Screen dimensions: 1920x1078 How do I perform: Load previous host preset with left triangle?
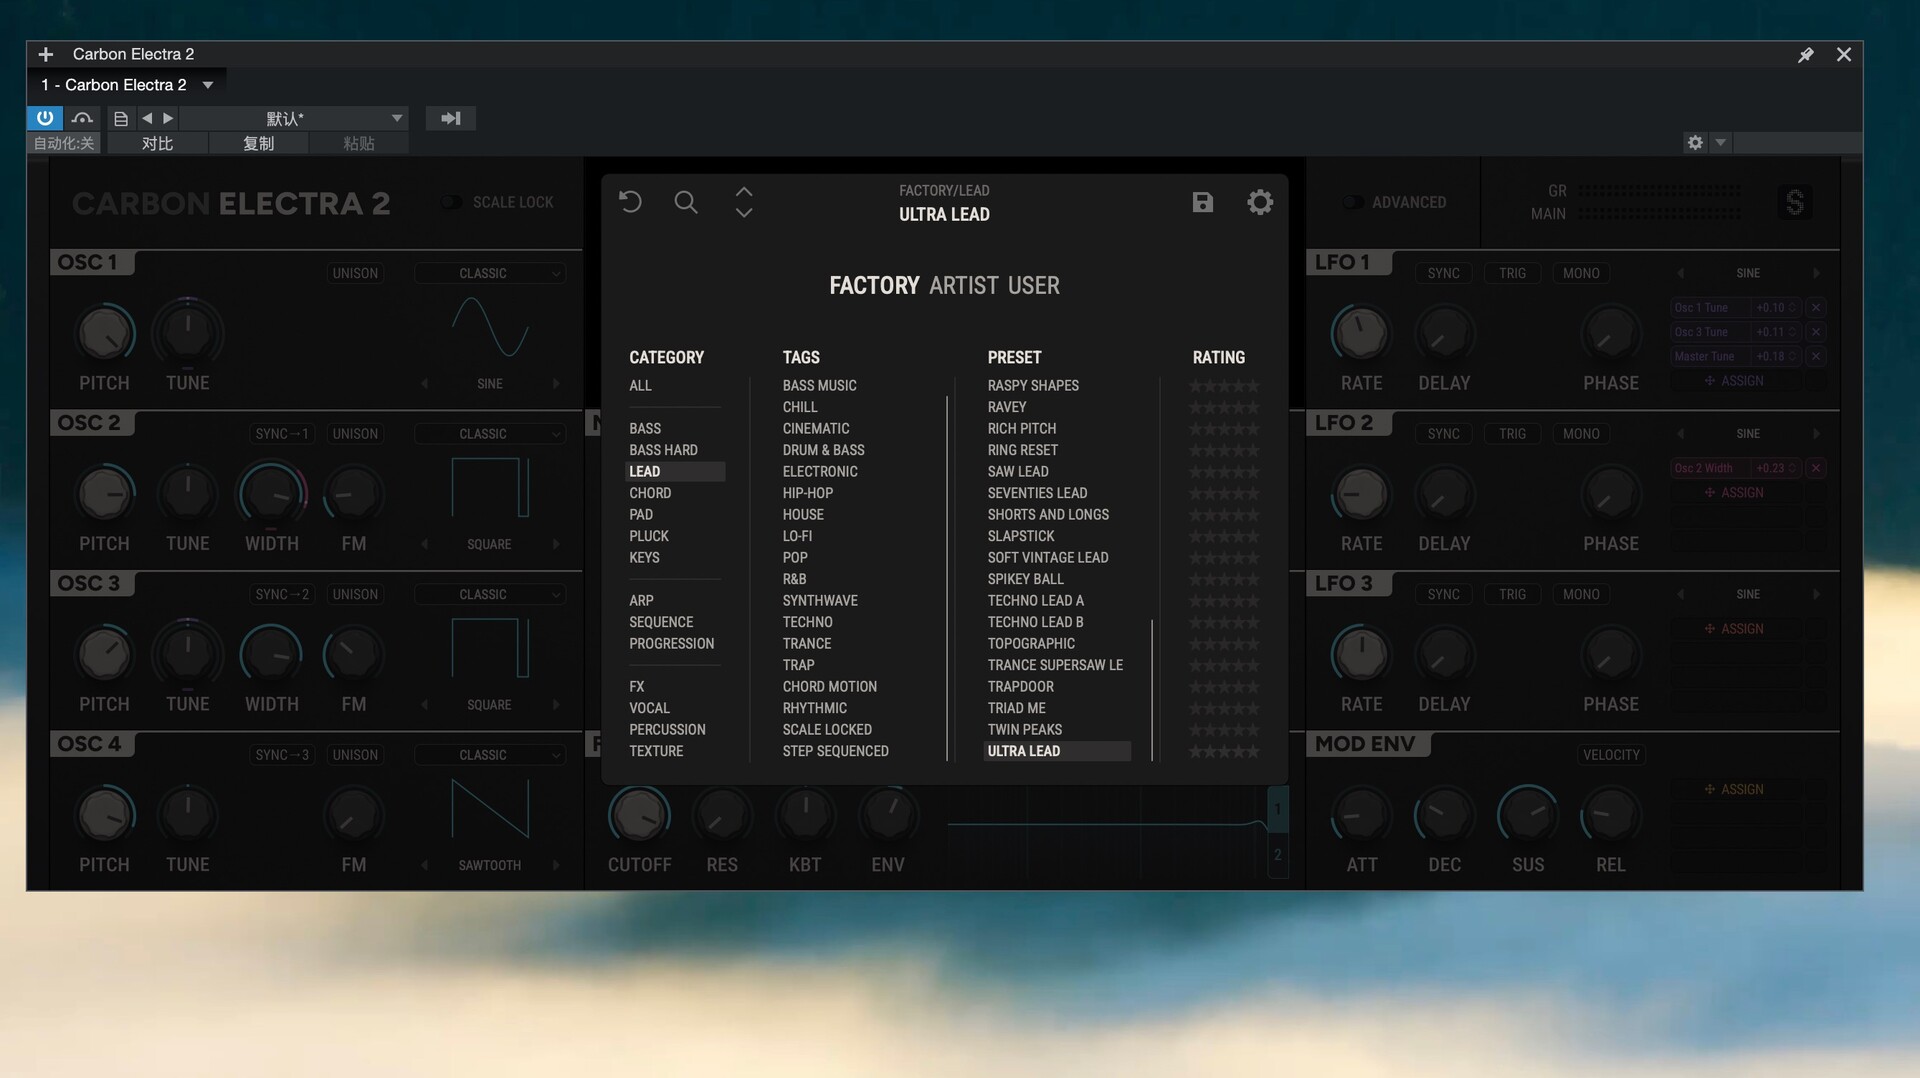coord(147,118)
